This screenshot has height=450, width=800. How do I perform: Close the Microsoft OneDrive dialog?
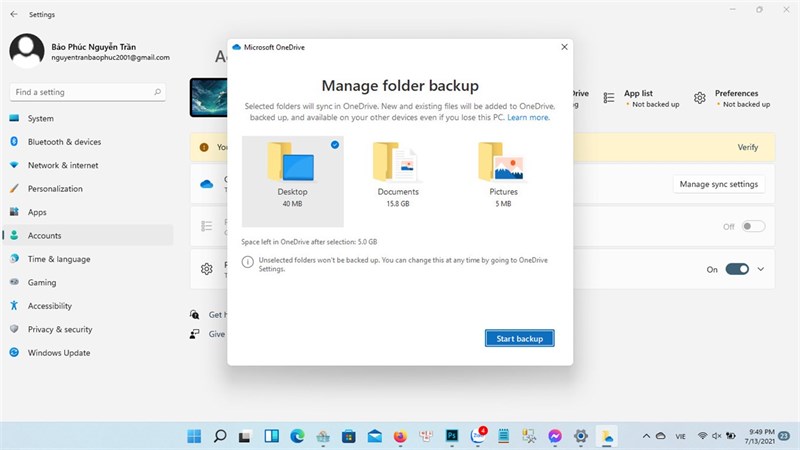coord(564,47)
